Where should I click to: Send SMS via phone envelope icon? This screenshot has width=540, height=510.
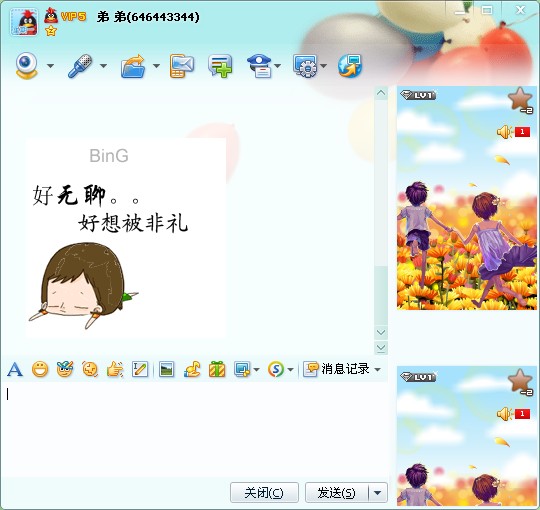(182, 66)
